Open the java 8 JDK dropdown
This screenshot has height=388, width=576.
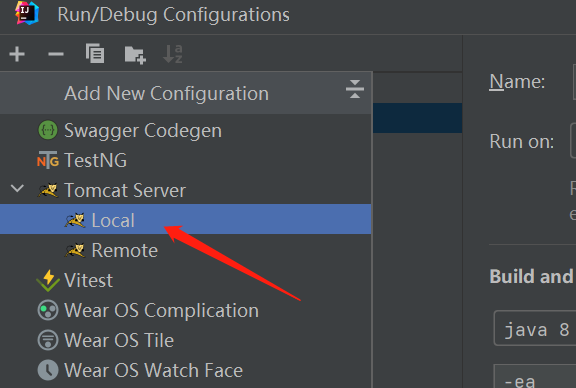(535, 328)
